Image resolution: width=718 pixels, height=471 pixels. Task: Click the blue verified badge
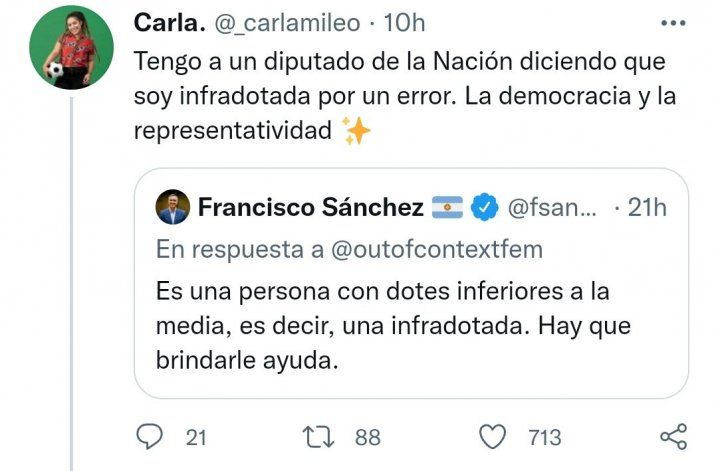[485, 208]
